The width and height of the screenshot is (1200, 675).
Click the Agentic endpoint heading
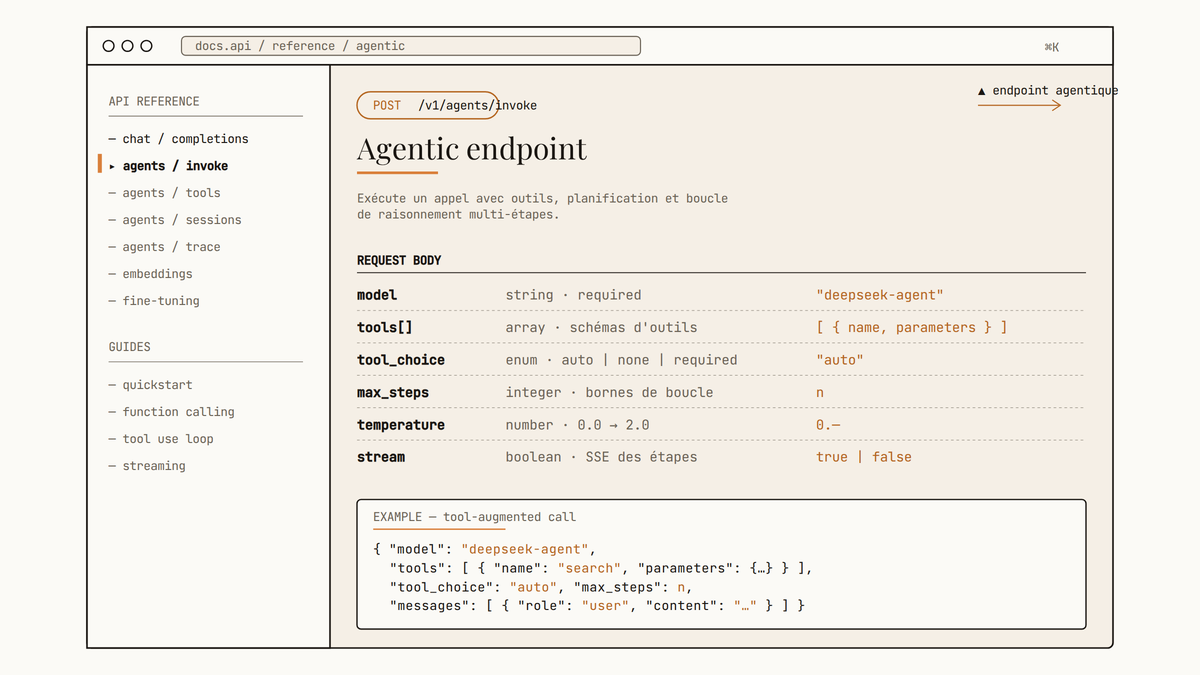click(472, 149)
